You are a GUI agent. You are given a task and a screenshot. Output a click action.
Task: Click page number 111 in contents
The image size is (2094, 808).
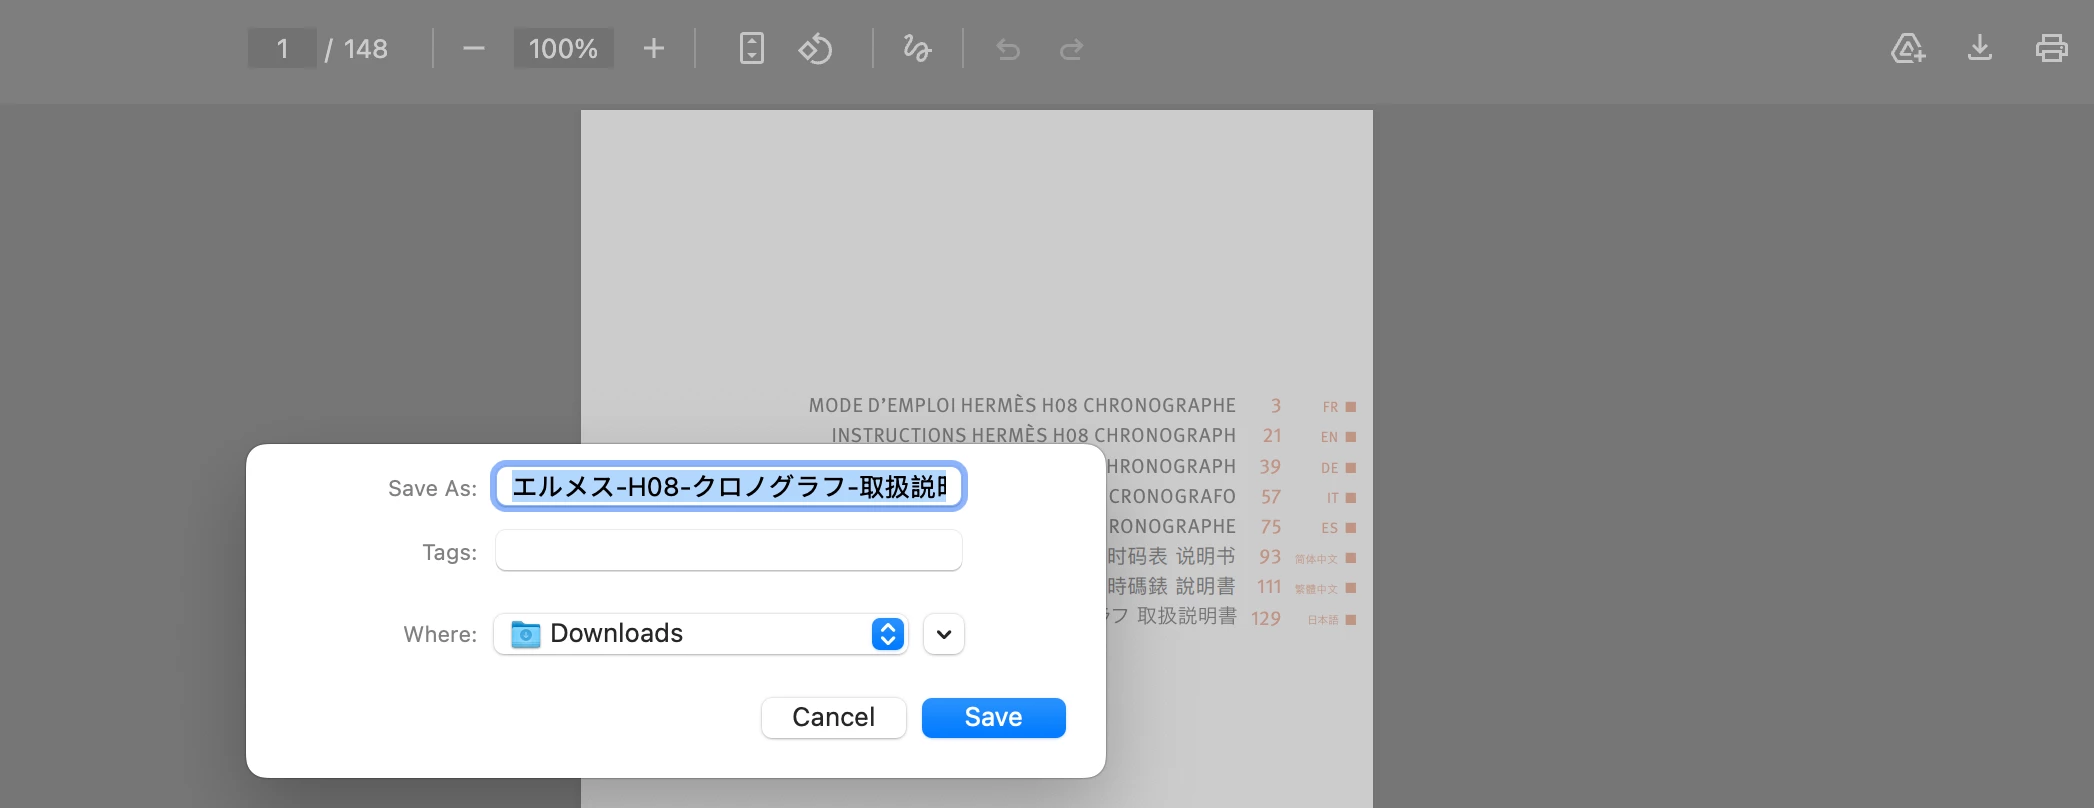click(1269, 587)
